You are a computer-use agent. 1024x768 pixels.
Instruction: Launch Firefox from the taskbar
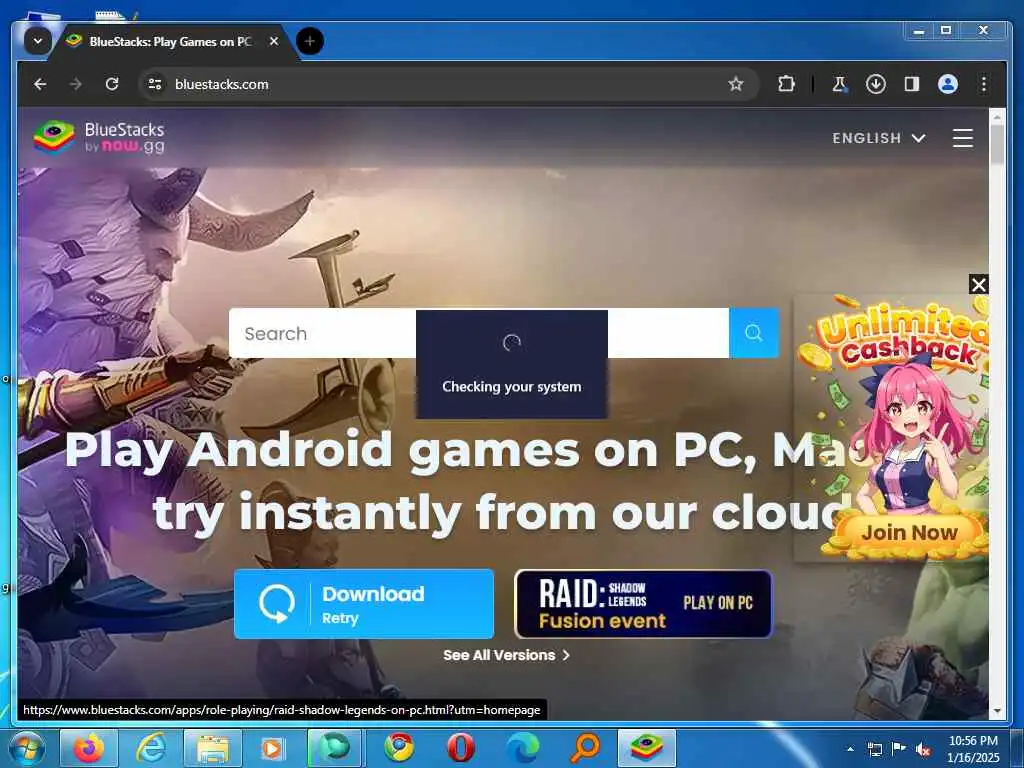pos(89,748)
